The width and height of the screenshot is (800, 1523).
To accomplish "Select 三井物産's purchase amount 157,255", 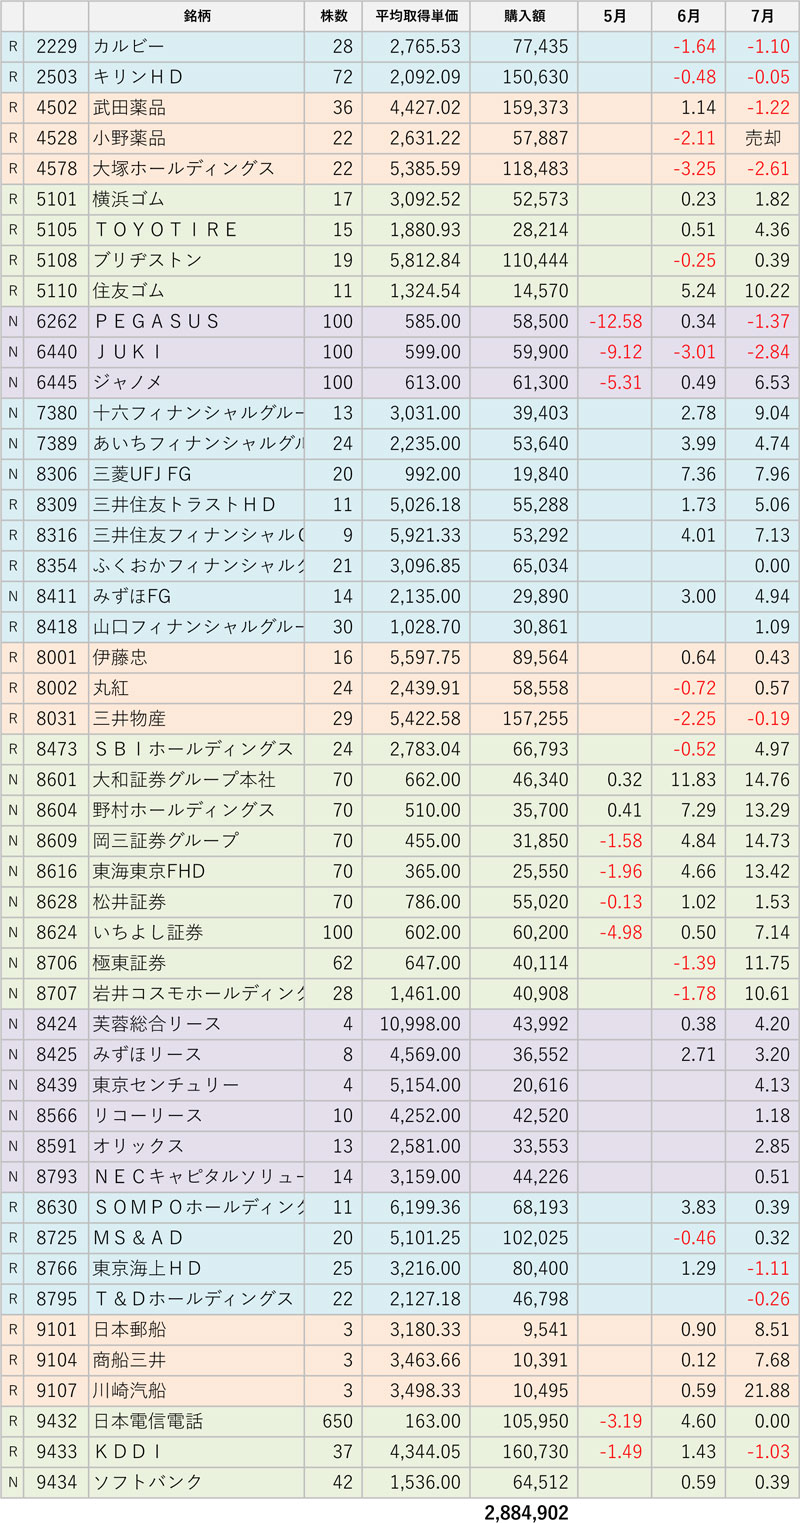I will [x=533, y=719].
